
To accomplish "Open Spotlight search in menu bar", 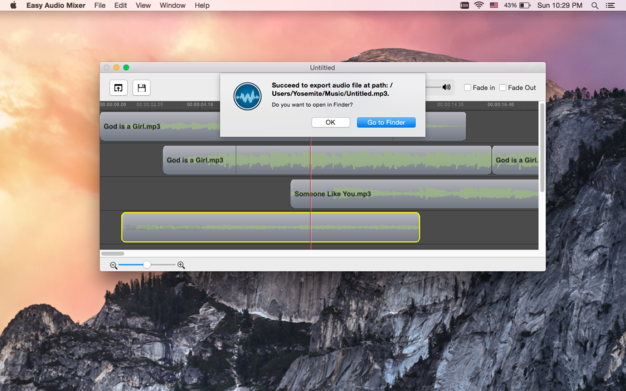I will coord(595,6).
